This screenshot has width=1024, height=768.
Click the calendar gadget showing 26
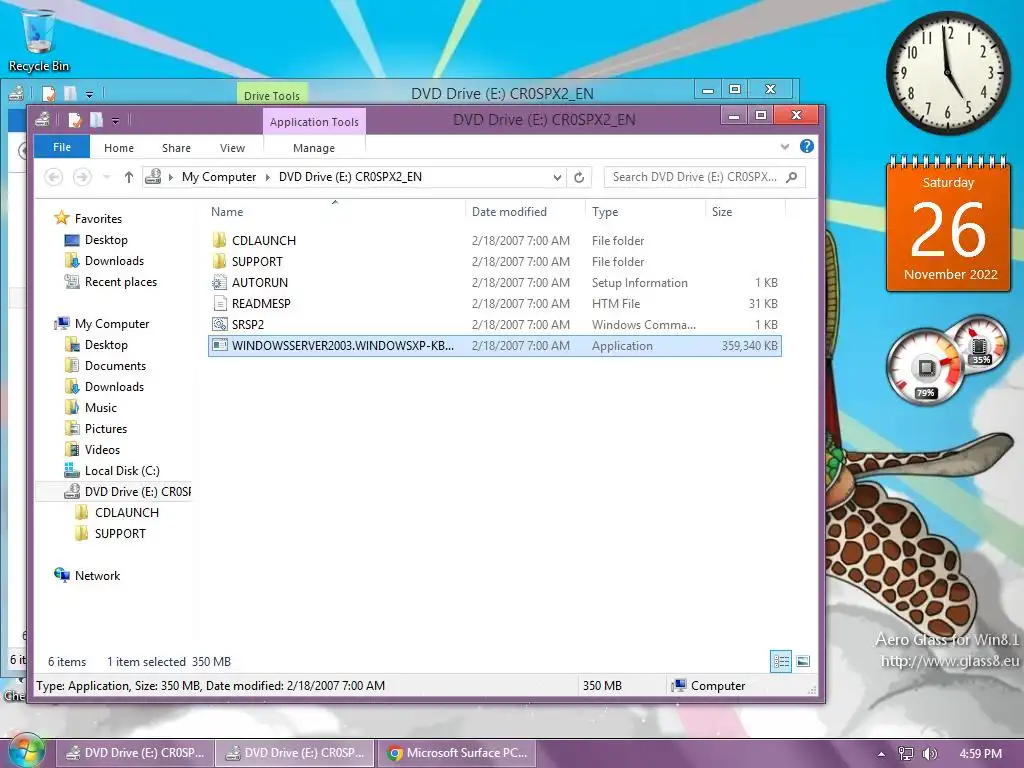[948, 224]
